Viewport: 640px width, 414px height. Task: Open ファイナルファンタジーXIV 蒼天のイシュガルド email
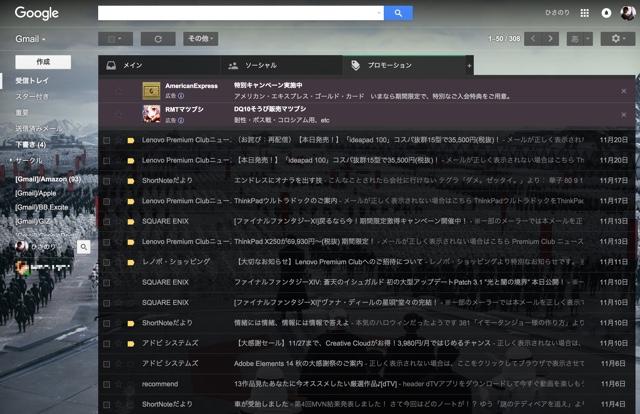pos(367,283)
